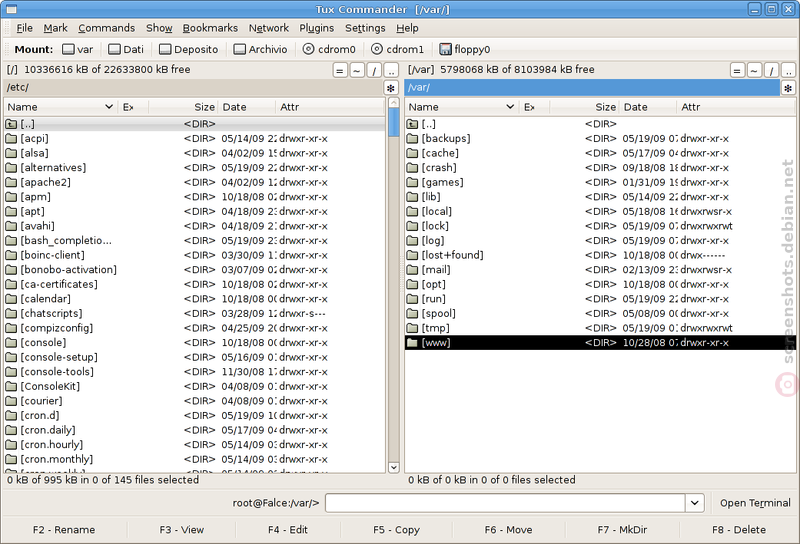The image size is (800, 544).
Task: Click F2 - Rename button
Action: click(x=64, y=530)
